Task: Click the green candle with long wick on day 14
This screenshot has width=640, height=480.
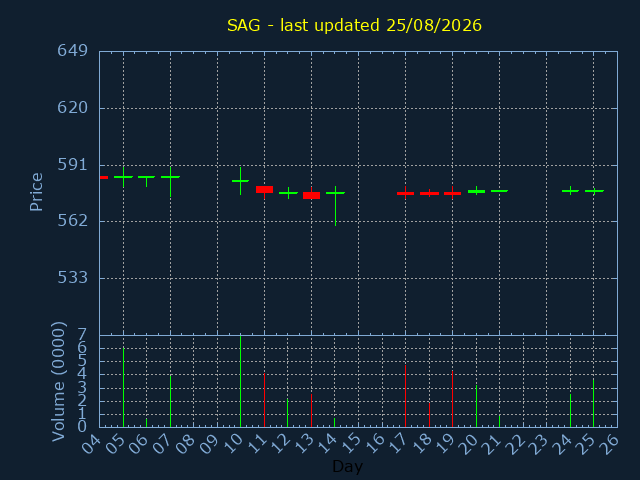Action: (x=336, y=206)
